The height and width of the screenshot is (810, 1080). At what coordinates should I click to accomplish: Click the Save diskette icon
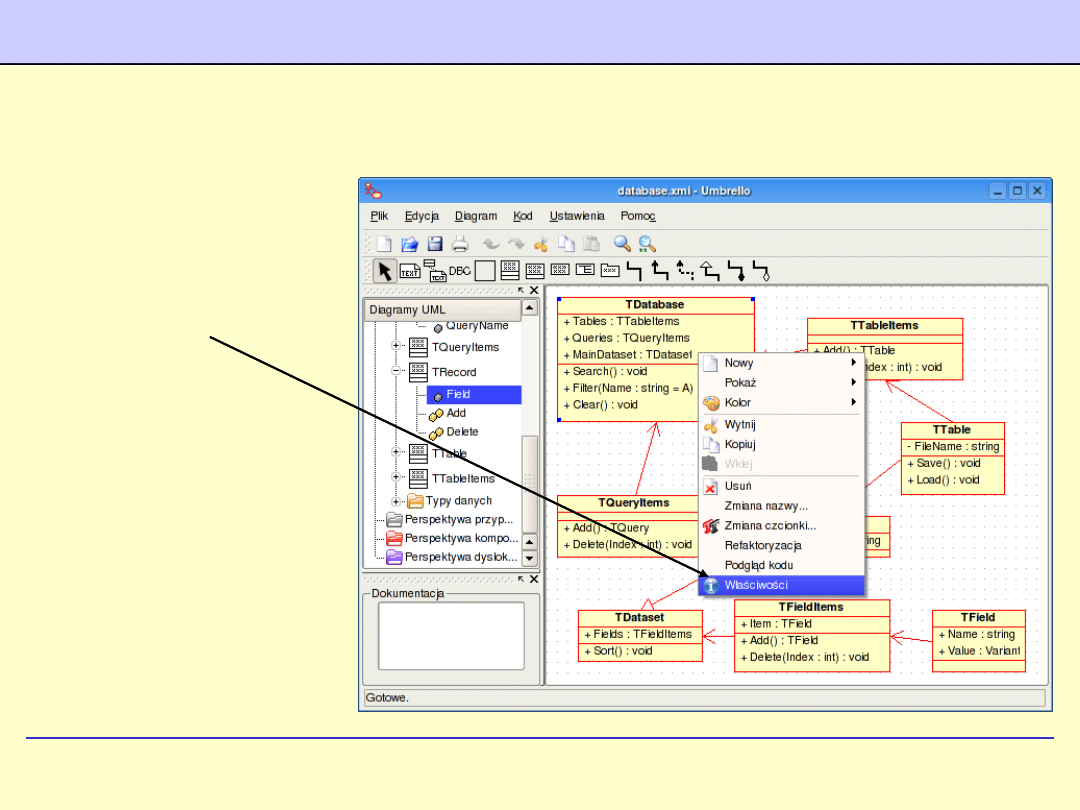click(435, 243)
